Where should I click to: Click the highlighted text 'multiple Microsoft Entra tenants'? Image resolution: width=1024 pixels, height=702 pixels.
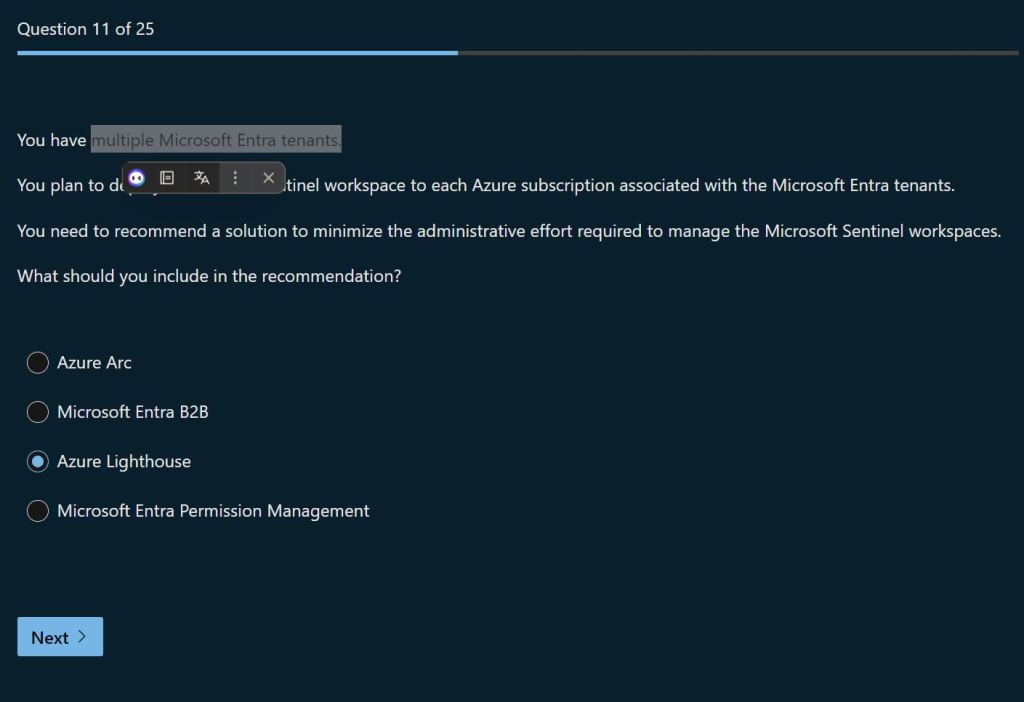(x=216, y=140)
